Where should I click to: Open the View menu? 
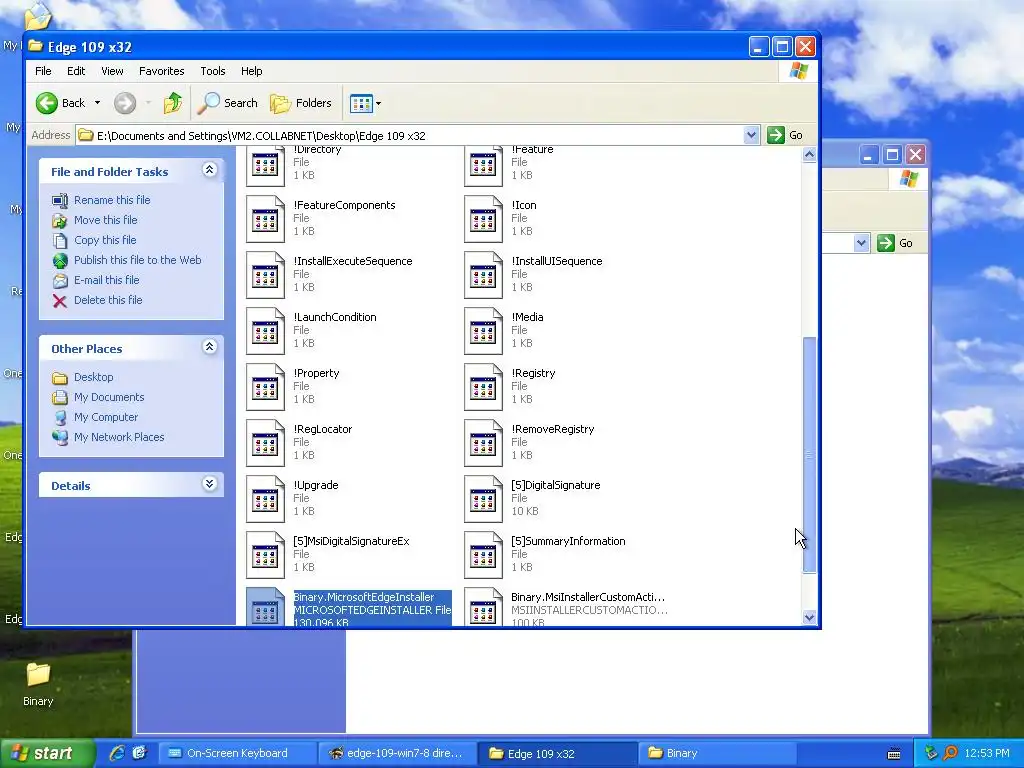tap(112, 71)
